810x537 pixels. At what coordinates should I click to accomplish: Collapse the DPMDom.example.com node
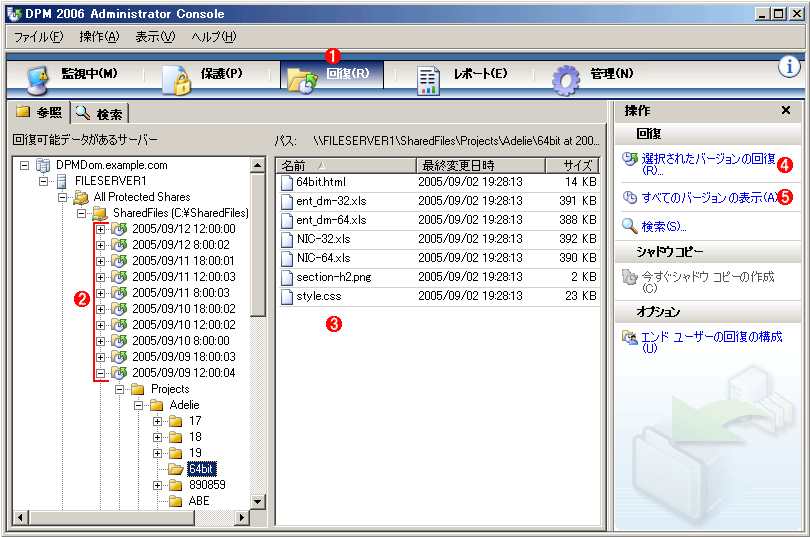coord(24,165)
